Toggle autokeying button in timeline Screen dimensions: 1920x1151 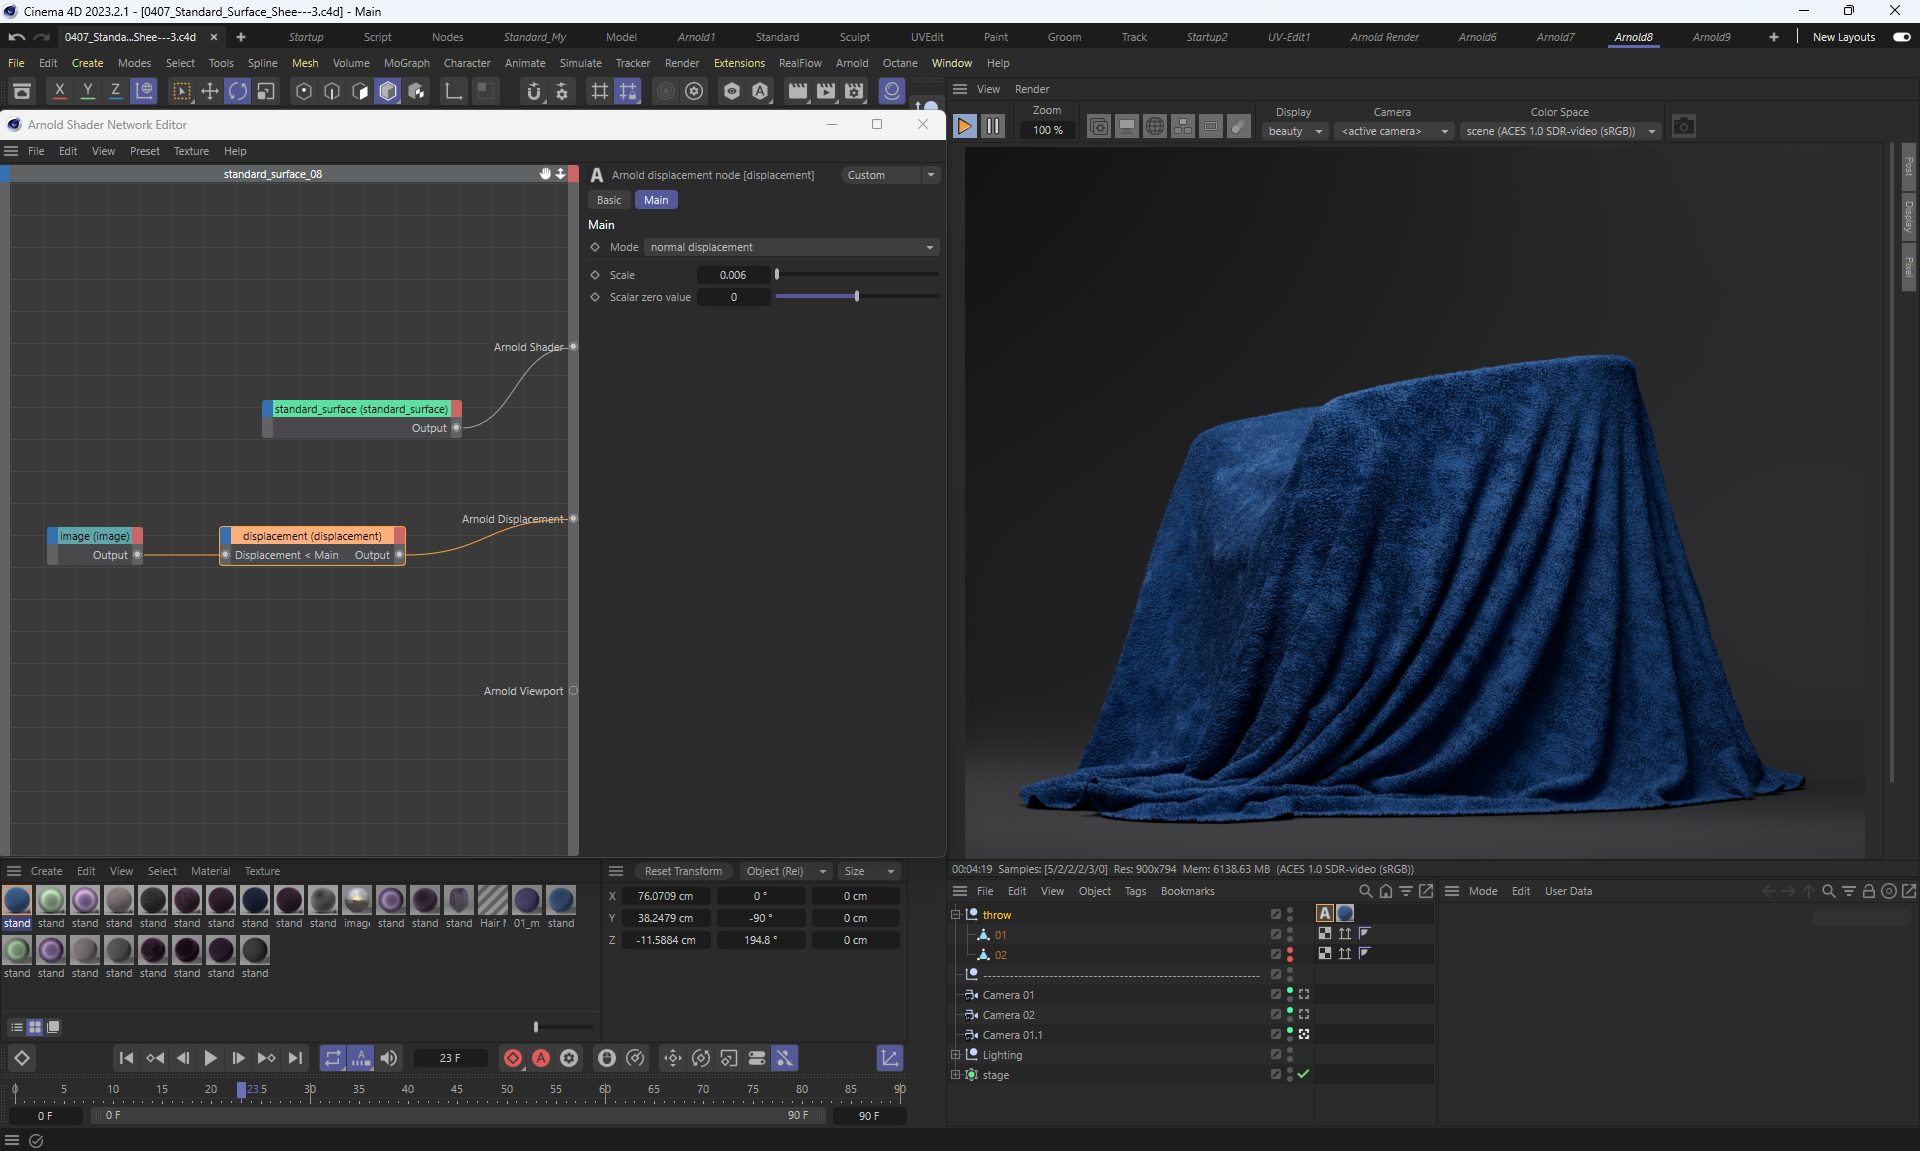541,1058
